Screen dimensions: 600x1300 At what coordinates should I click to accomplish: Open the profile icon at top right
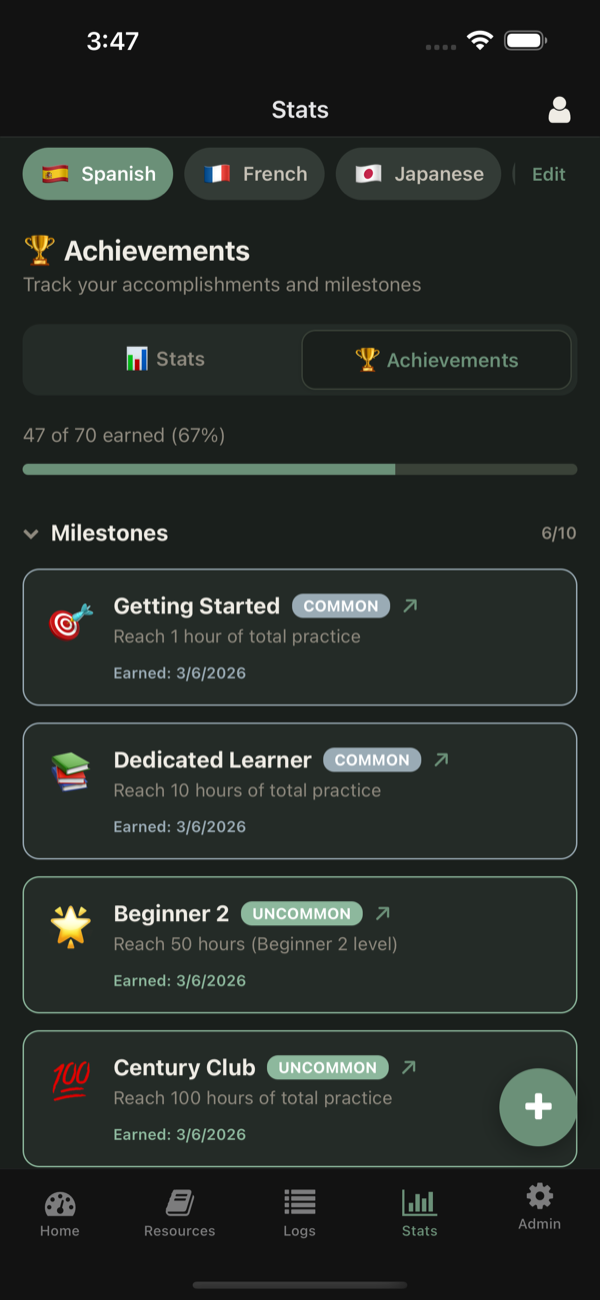click(559, 110)
